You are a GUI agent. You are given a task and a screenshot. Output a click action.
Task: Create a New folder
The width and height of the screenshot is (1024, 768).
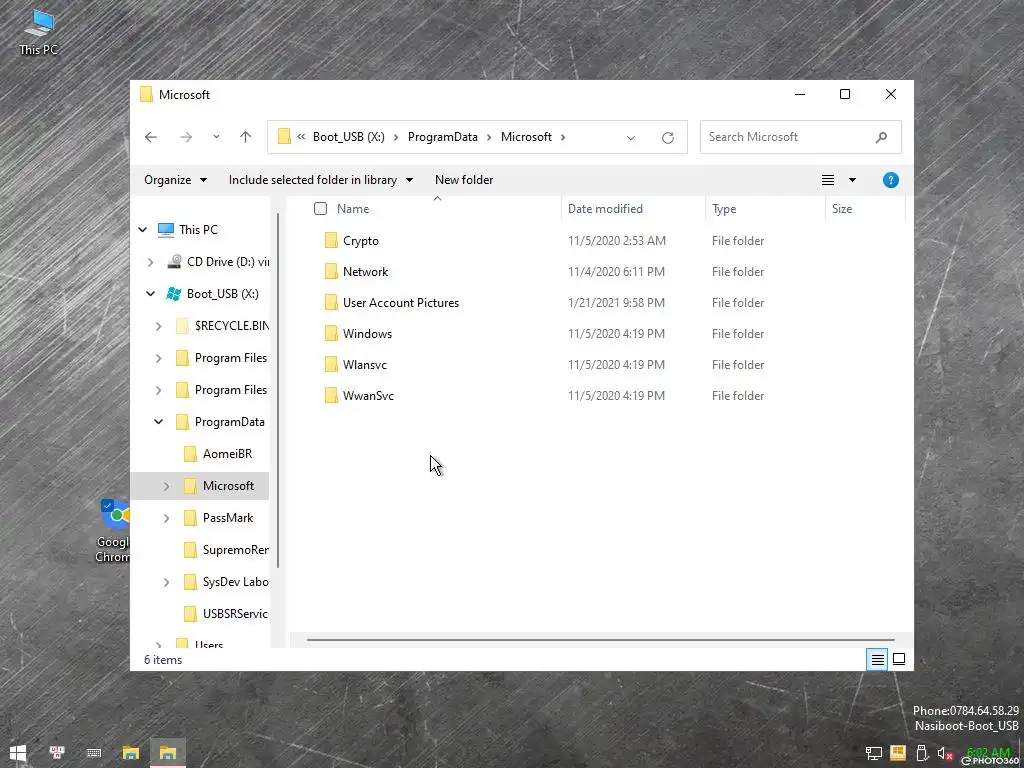point(464,180)
